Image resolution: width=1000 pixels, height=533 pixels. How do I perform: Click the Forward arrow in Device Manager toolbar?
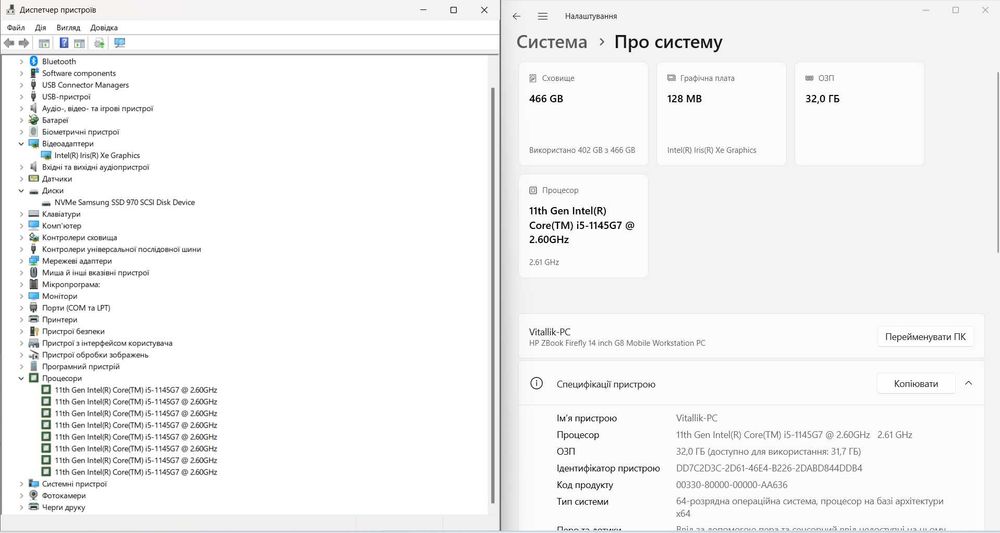coord(24,43)
